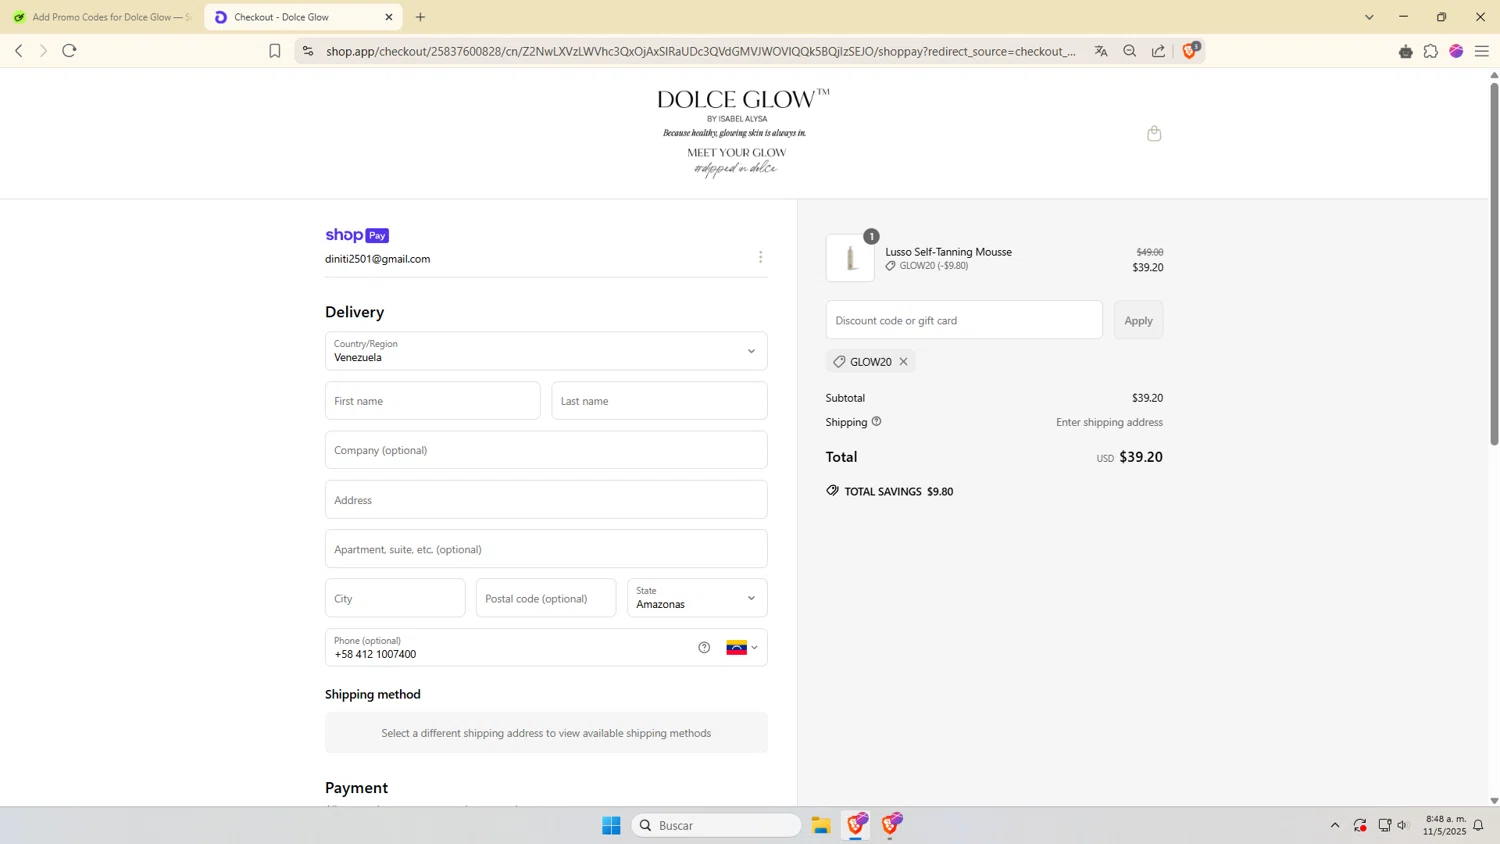
Task: Focus the Company (optional) field
Action: (x=546, y=450)
